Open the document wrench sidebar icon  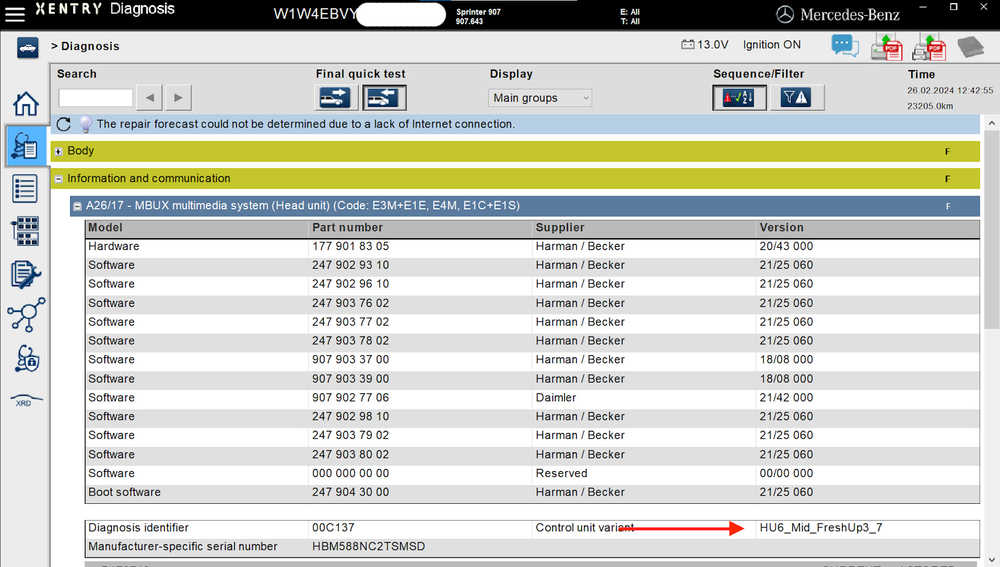(26, 274)
